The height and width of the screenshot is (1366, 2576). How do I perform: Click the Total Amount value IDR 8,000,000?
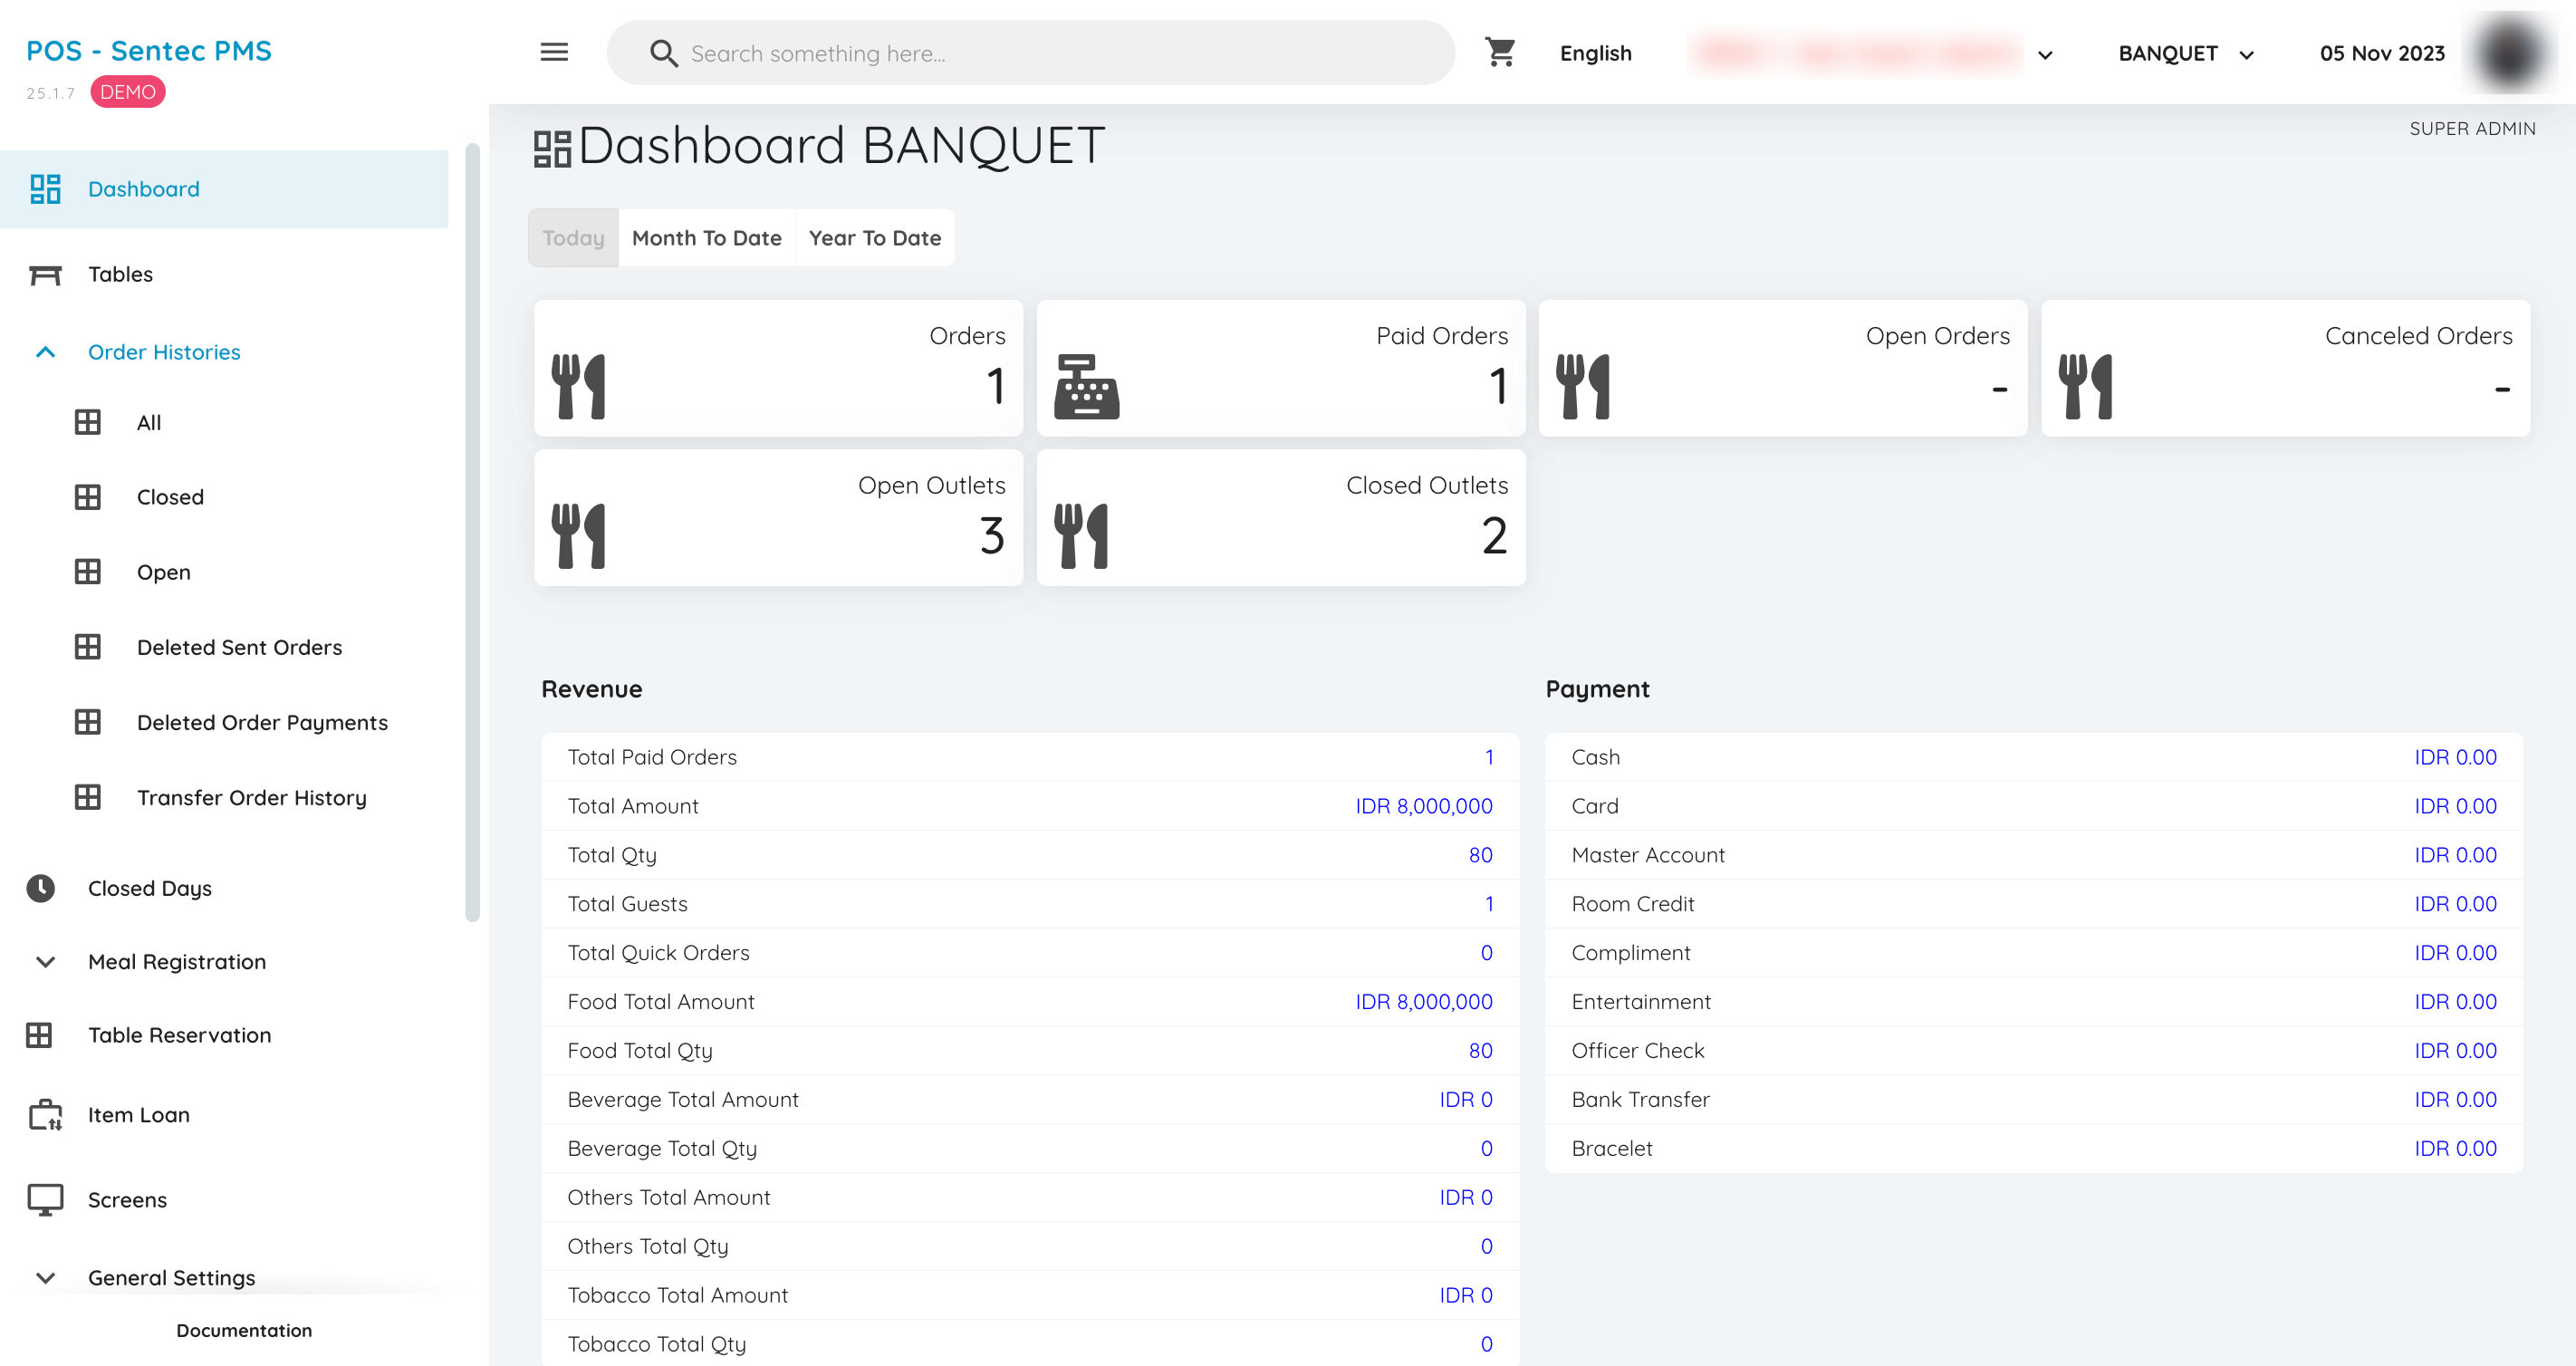point(1423,806)
